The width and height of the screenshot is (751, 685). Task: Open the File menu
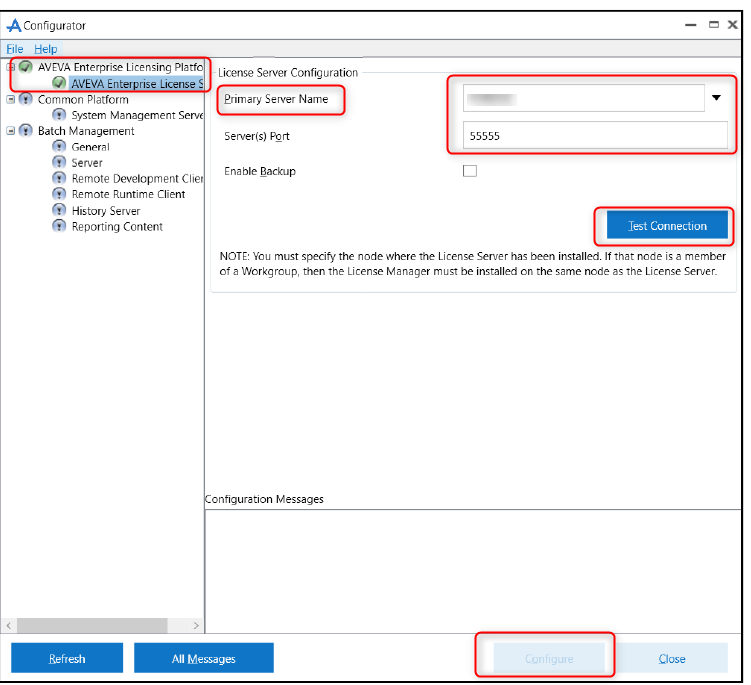(x=14, y=49)
